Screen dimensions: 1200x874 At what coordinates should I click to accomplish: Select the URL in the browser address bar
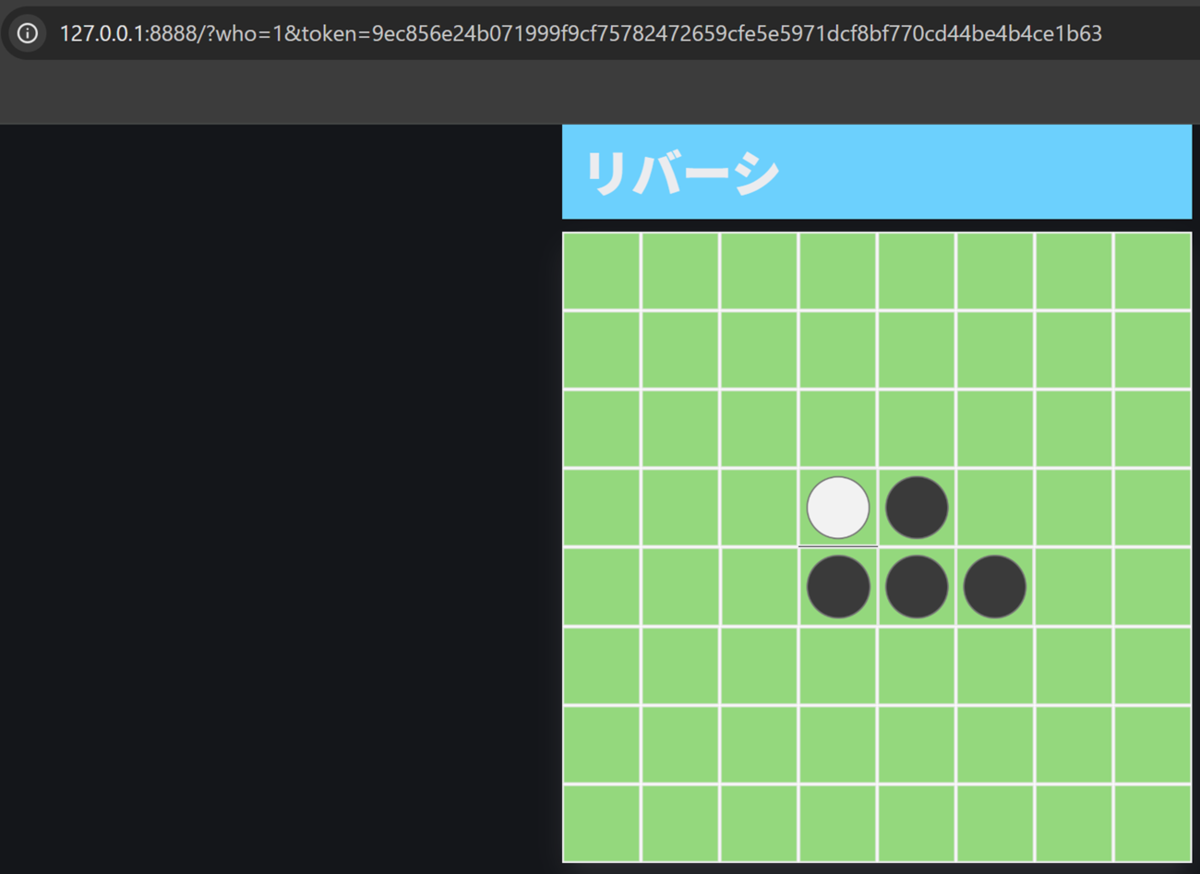click(600, 33)
